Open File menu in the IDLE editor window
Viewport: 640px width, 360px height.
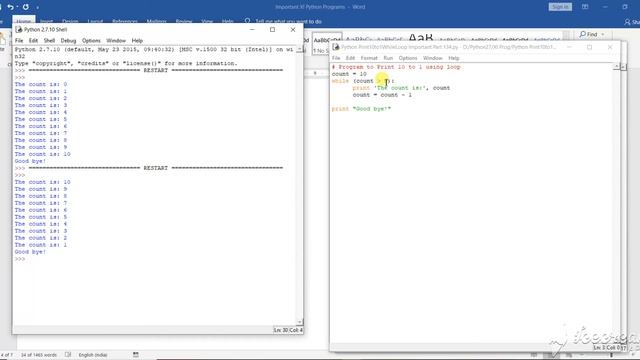[336, 58]
